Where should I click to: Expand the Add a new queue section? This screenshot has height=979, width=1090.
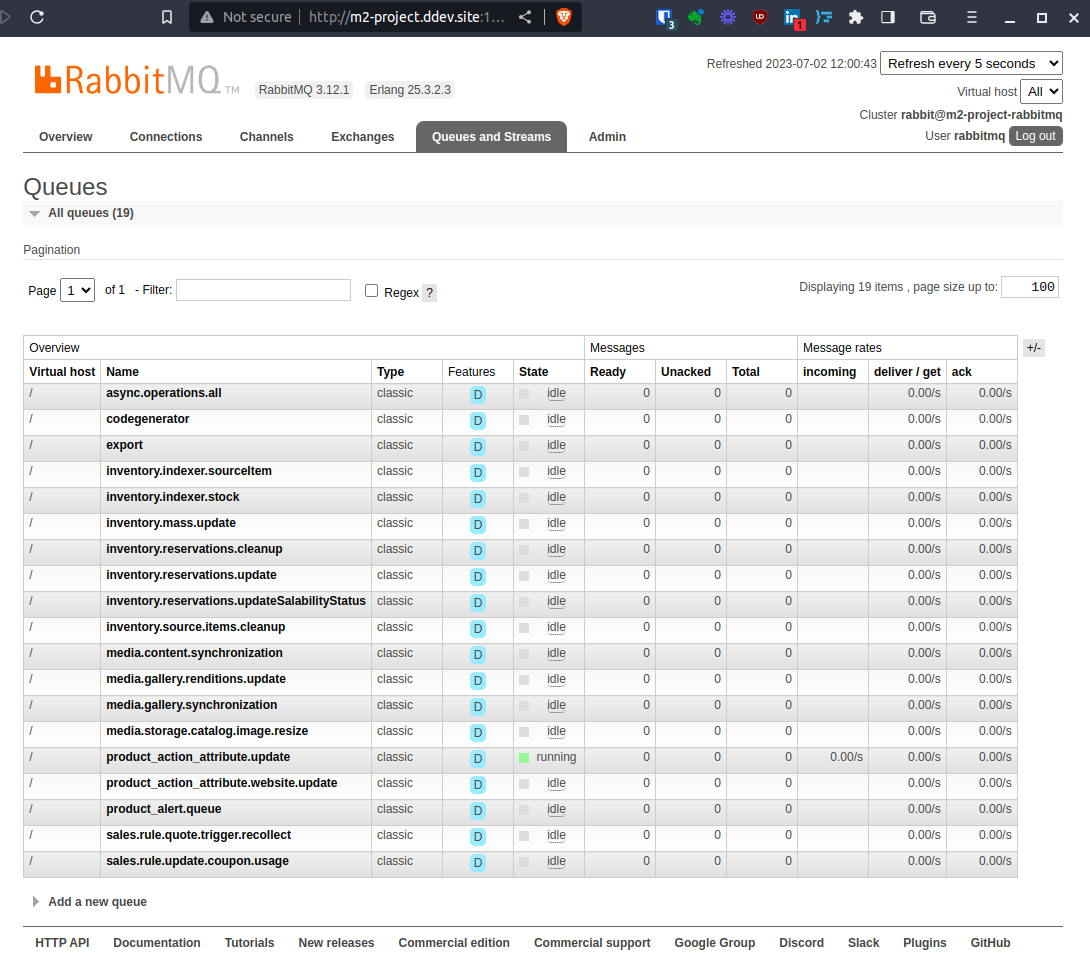point(97,902)
